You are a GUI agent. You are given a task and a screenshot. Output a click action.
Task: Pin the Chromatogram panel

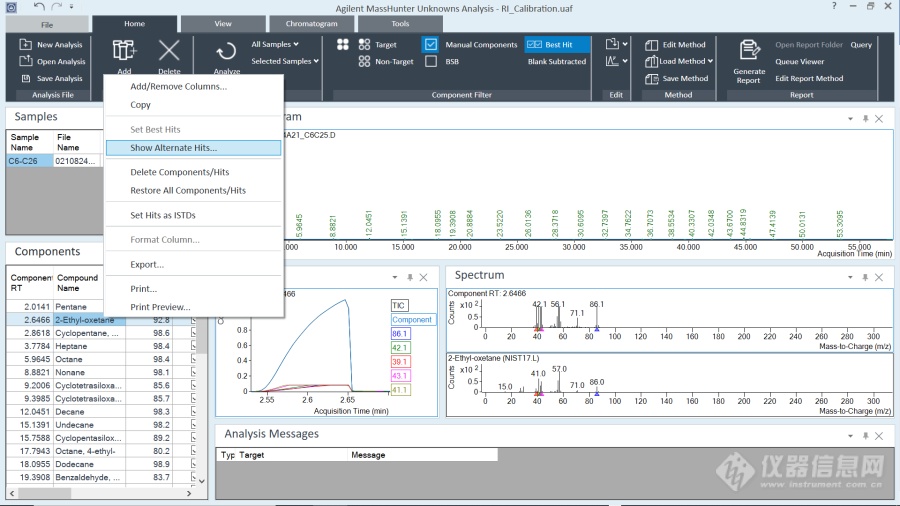[865, 119]
